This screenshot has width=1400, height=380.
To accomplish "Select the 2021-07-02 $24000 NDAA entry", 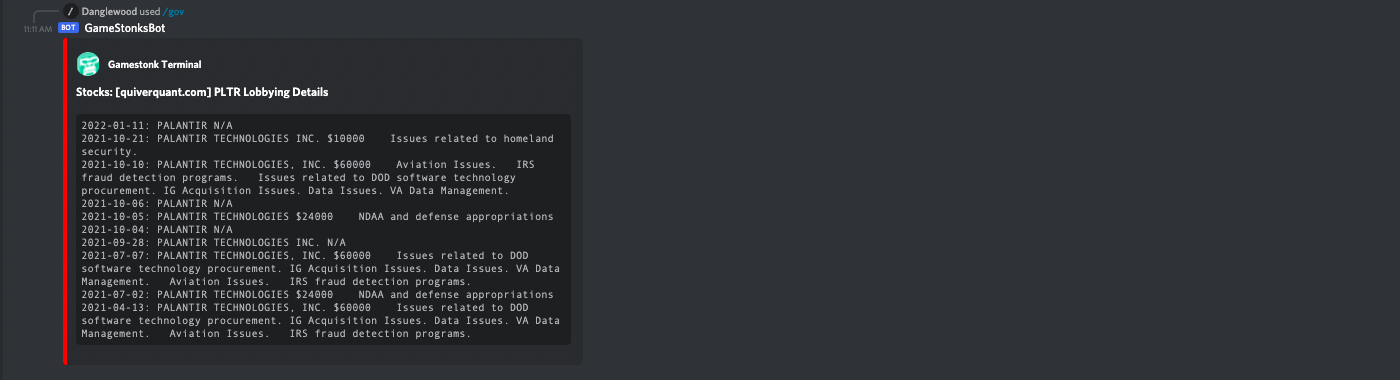I will coord(318,295).
